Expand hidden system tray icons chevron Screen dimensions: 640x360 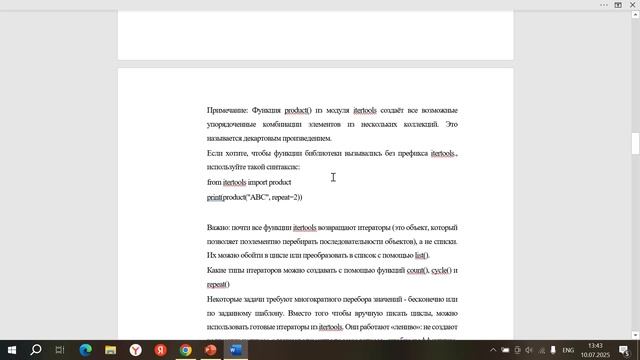pyautogui.click(x=493, y=350)
